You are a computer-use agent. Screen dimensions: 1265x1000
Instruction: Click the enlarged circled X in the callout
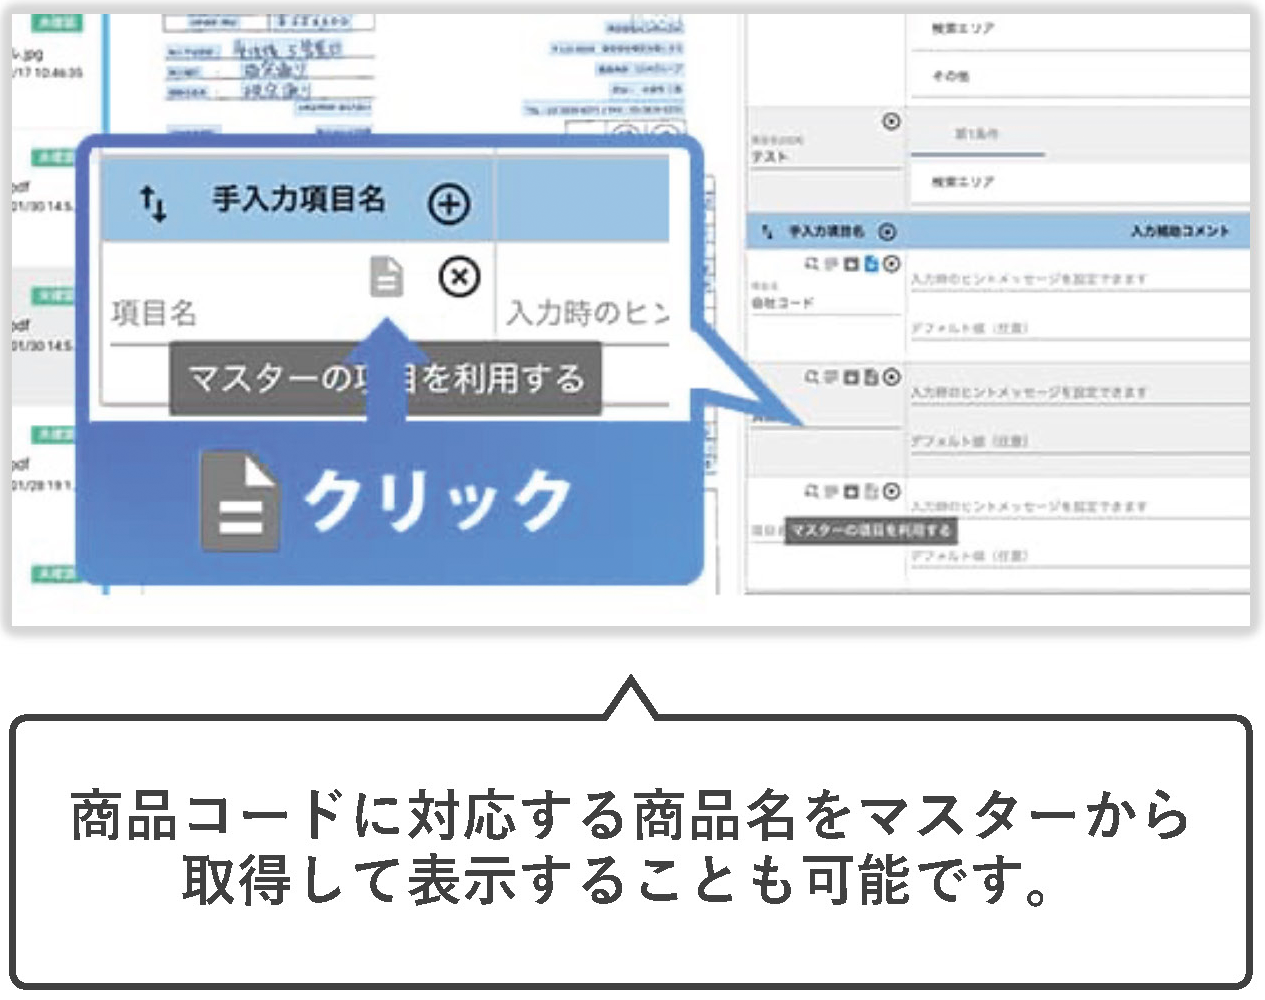click(459, 277)
